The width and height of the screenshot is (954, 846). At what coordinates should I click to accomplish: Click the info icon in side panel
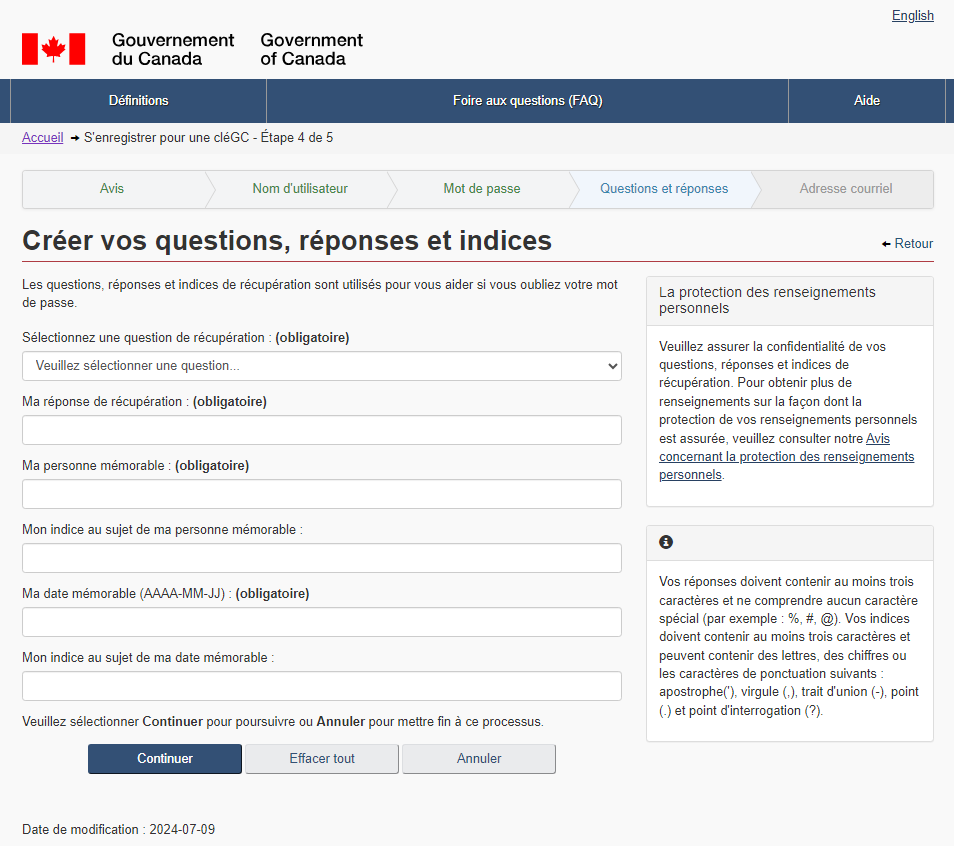666,542
